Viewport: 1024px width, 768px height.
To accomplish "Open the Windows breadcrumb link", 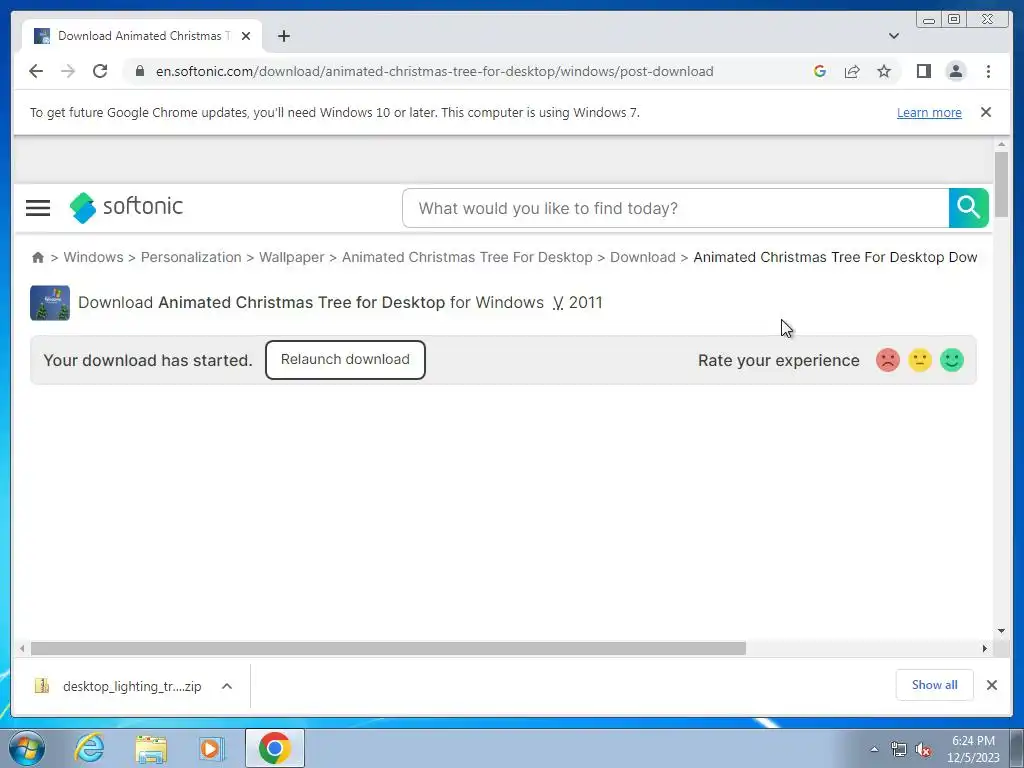I will tap(93, 257).
